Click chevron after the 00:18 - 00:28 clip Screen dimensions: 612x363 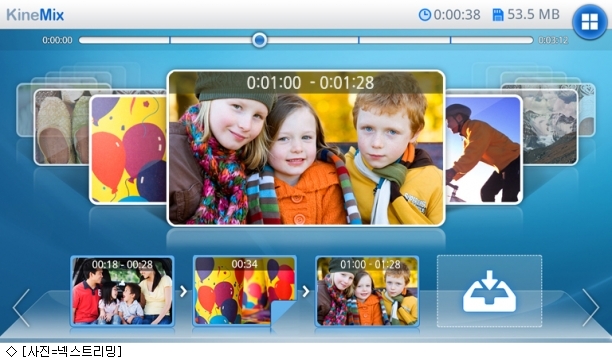183,291
